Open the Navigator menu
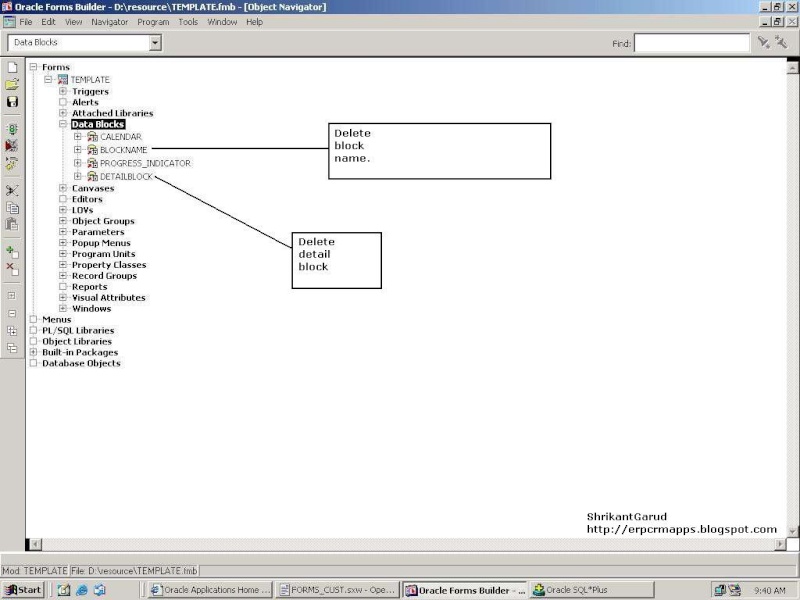 [x=110, y=22]
